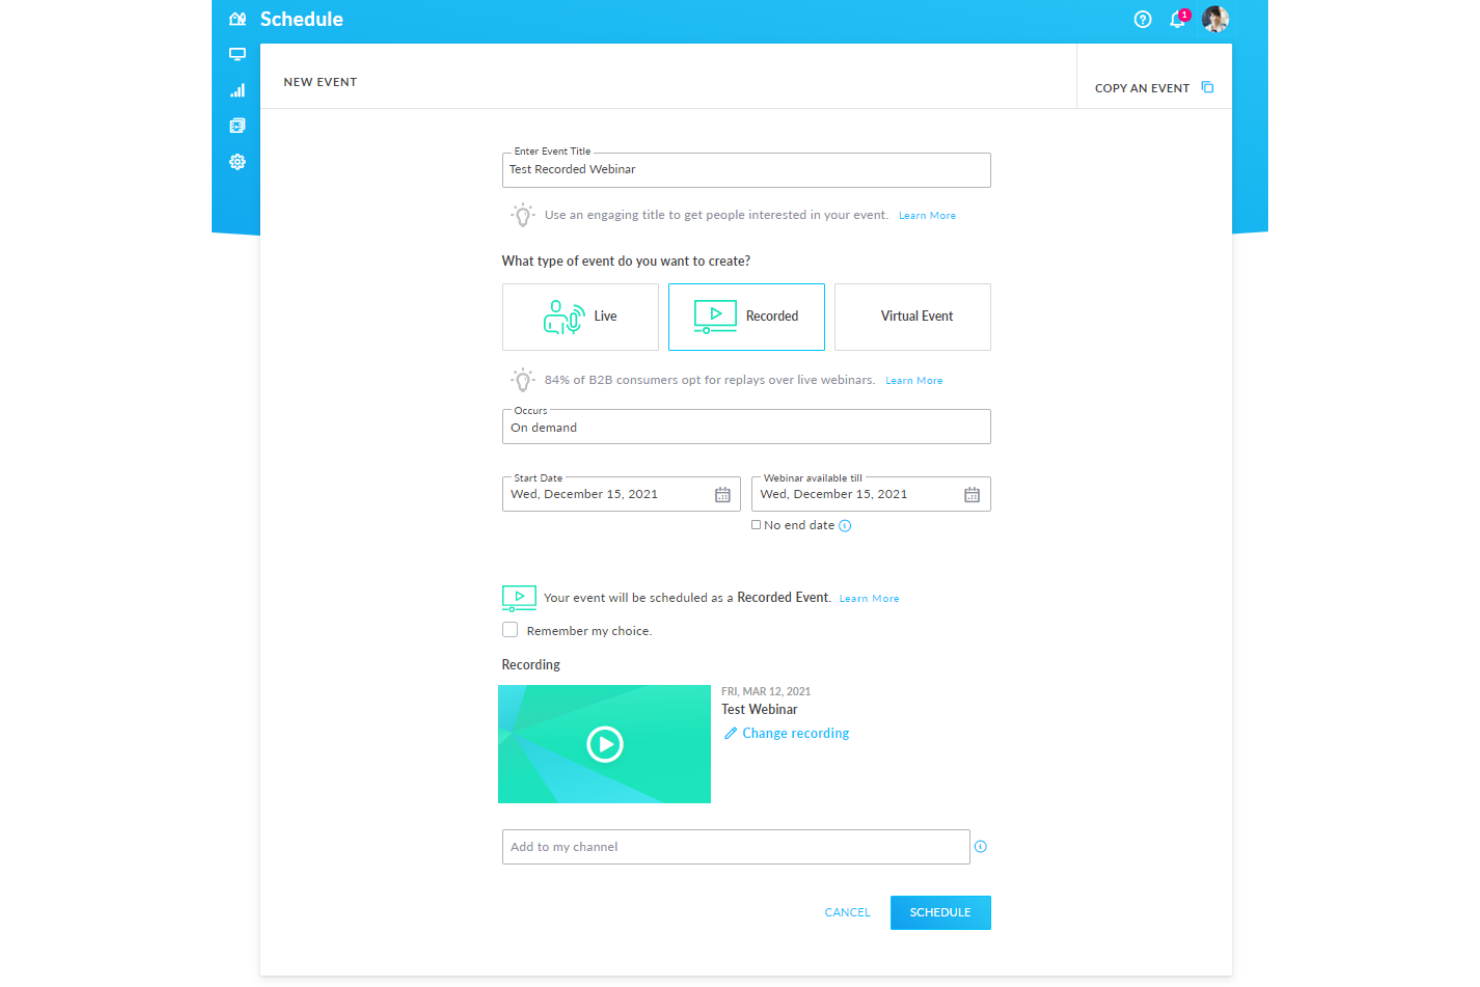This screenshot has width=1480, height=987.
Task: View notifications via the bell icon
Action: click(x=1177, y=19)
